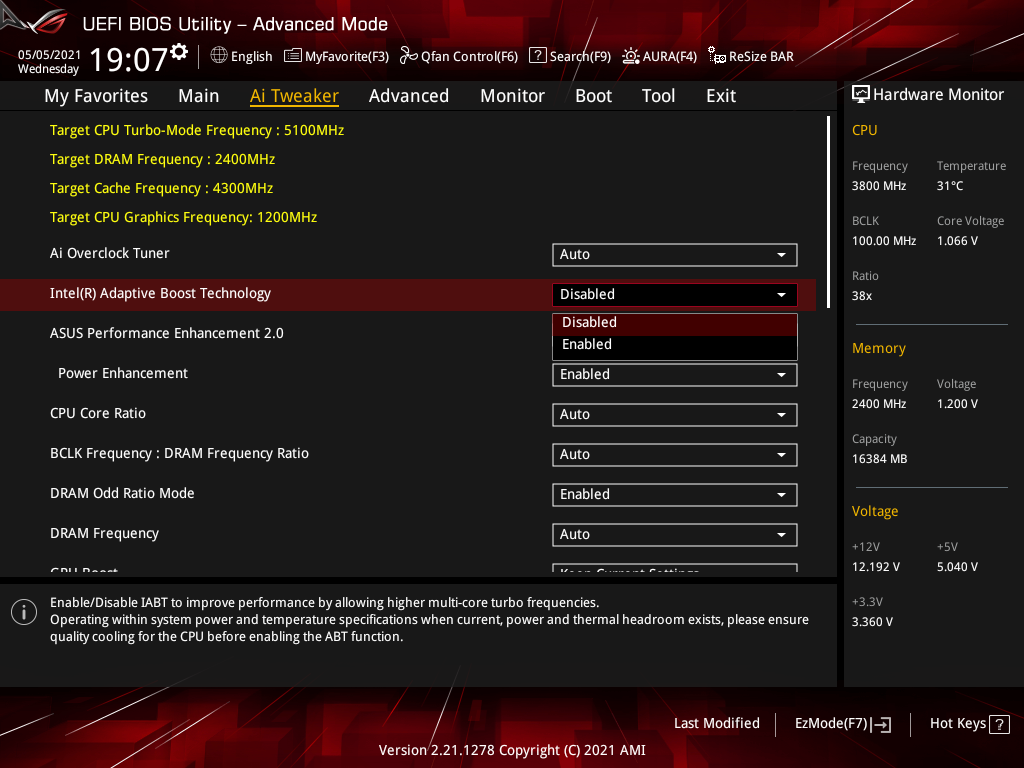Click the Hot Keys question mark icon
Viewport: 1024px width, 768px height.
[x=999, y=724]
